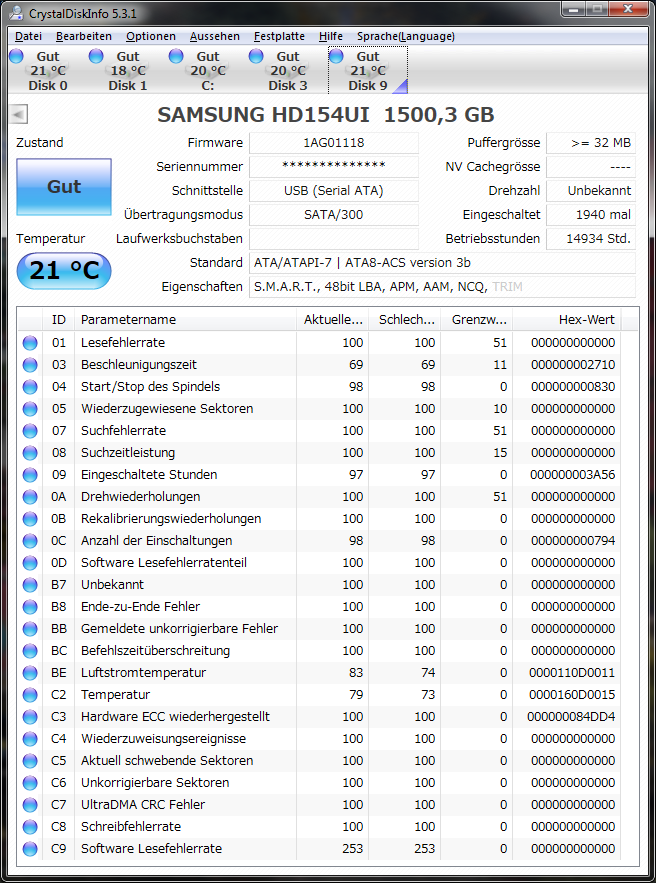Open the Datei menu

click(28, 37)
